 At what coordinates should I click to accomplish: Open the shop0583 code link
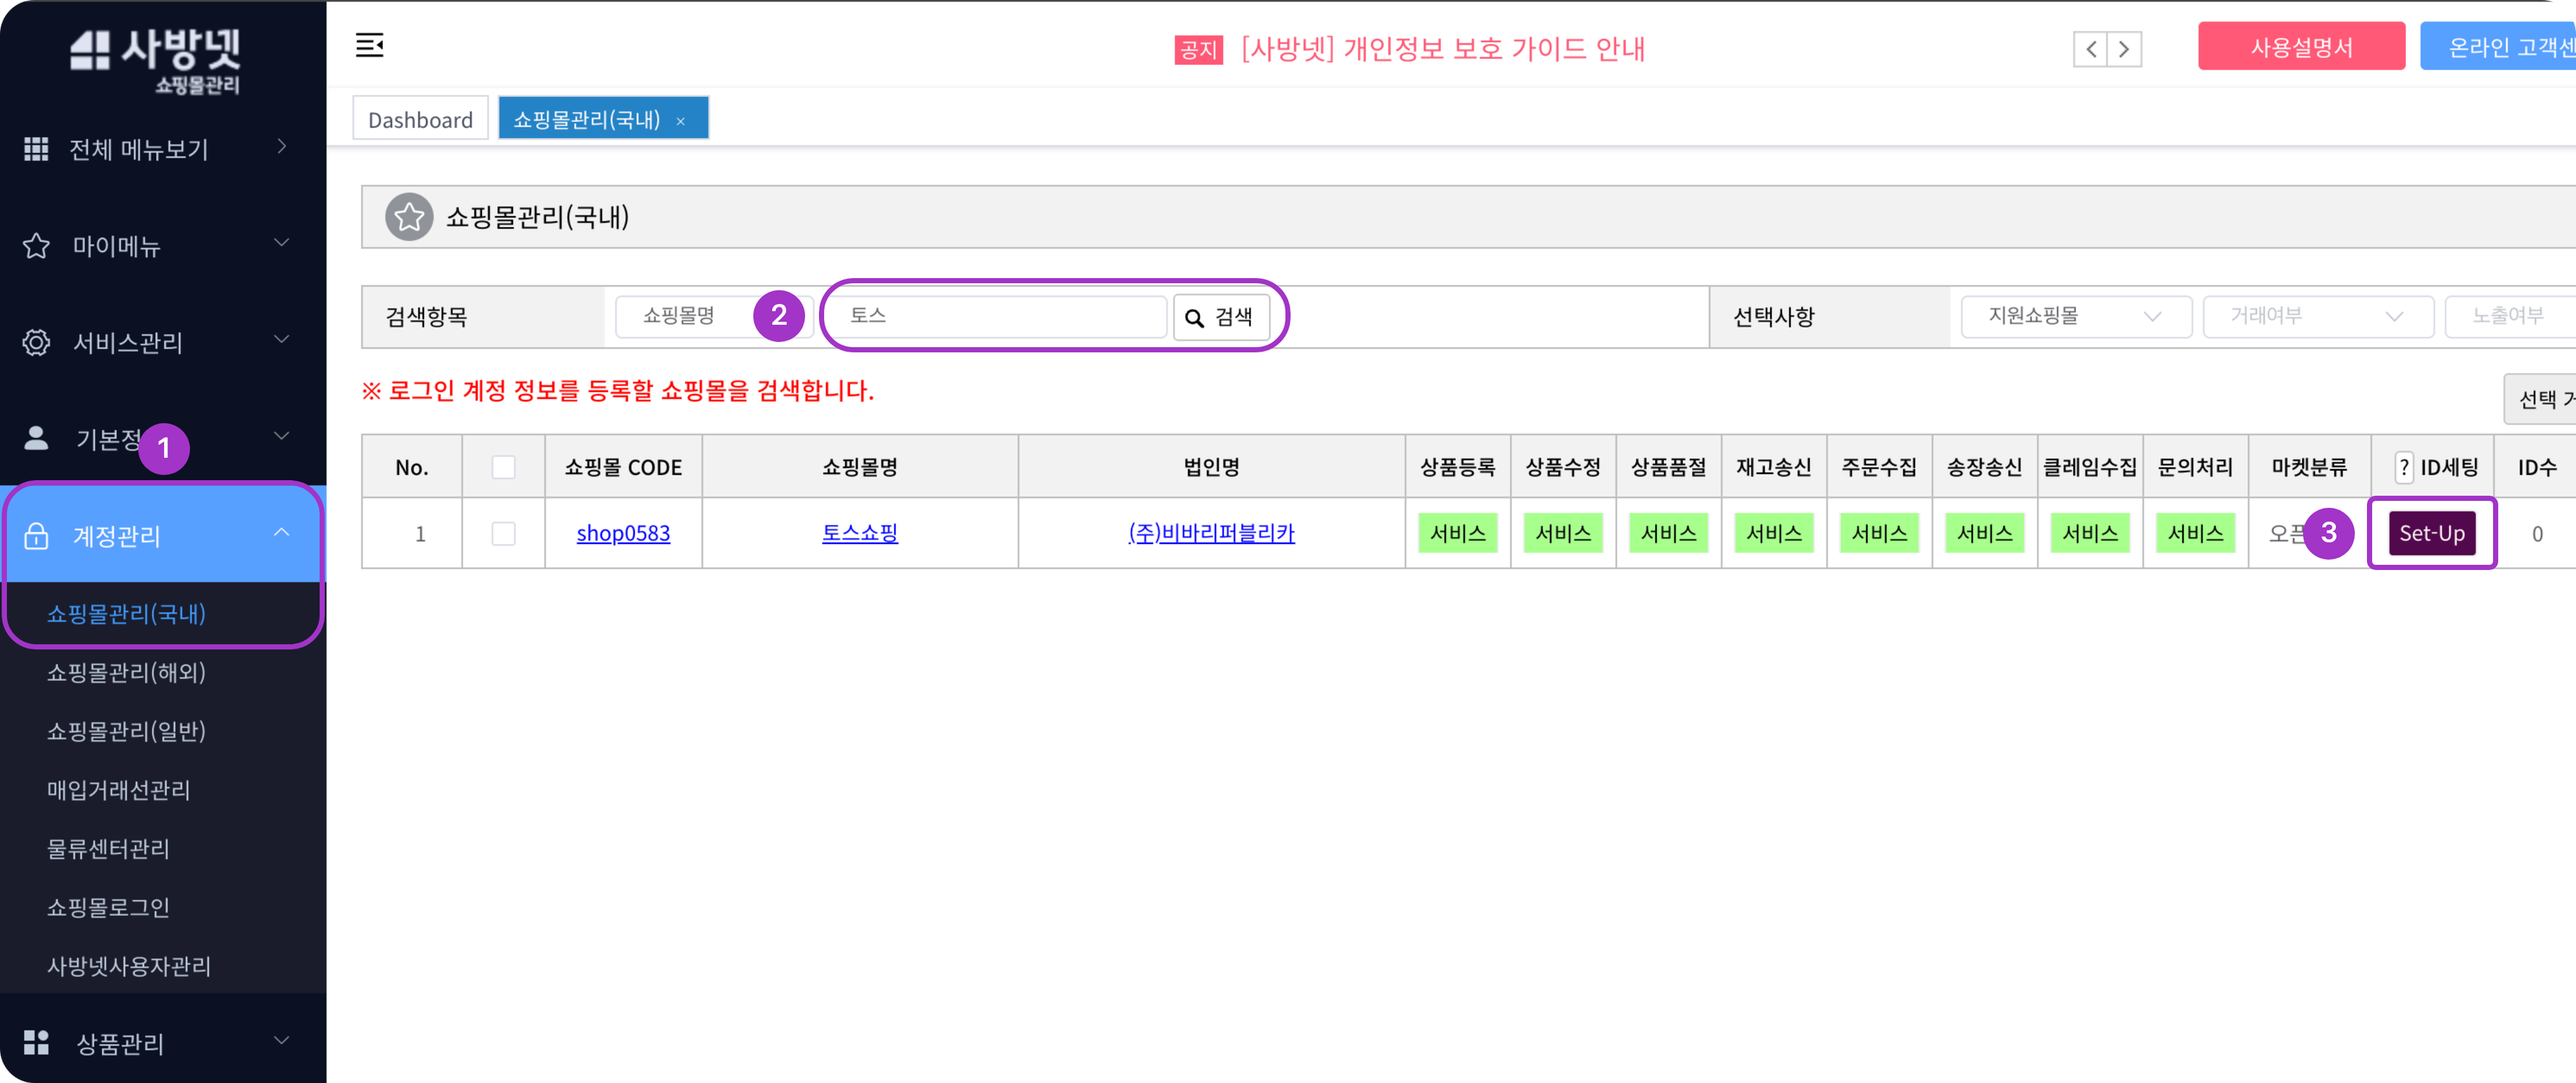point(623,533)
